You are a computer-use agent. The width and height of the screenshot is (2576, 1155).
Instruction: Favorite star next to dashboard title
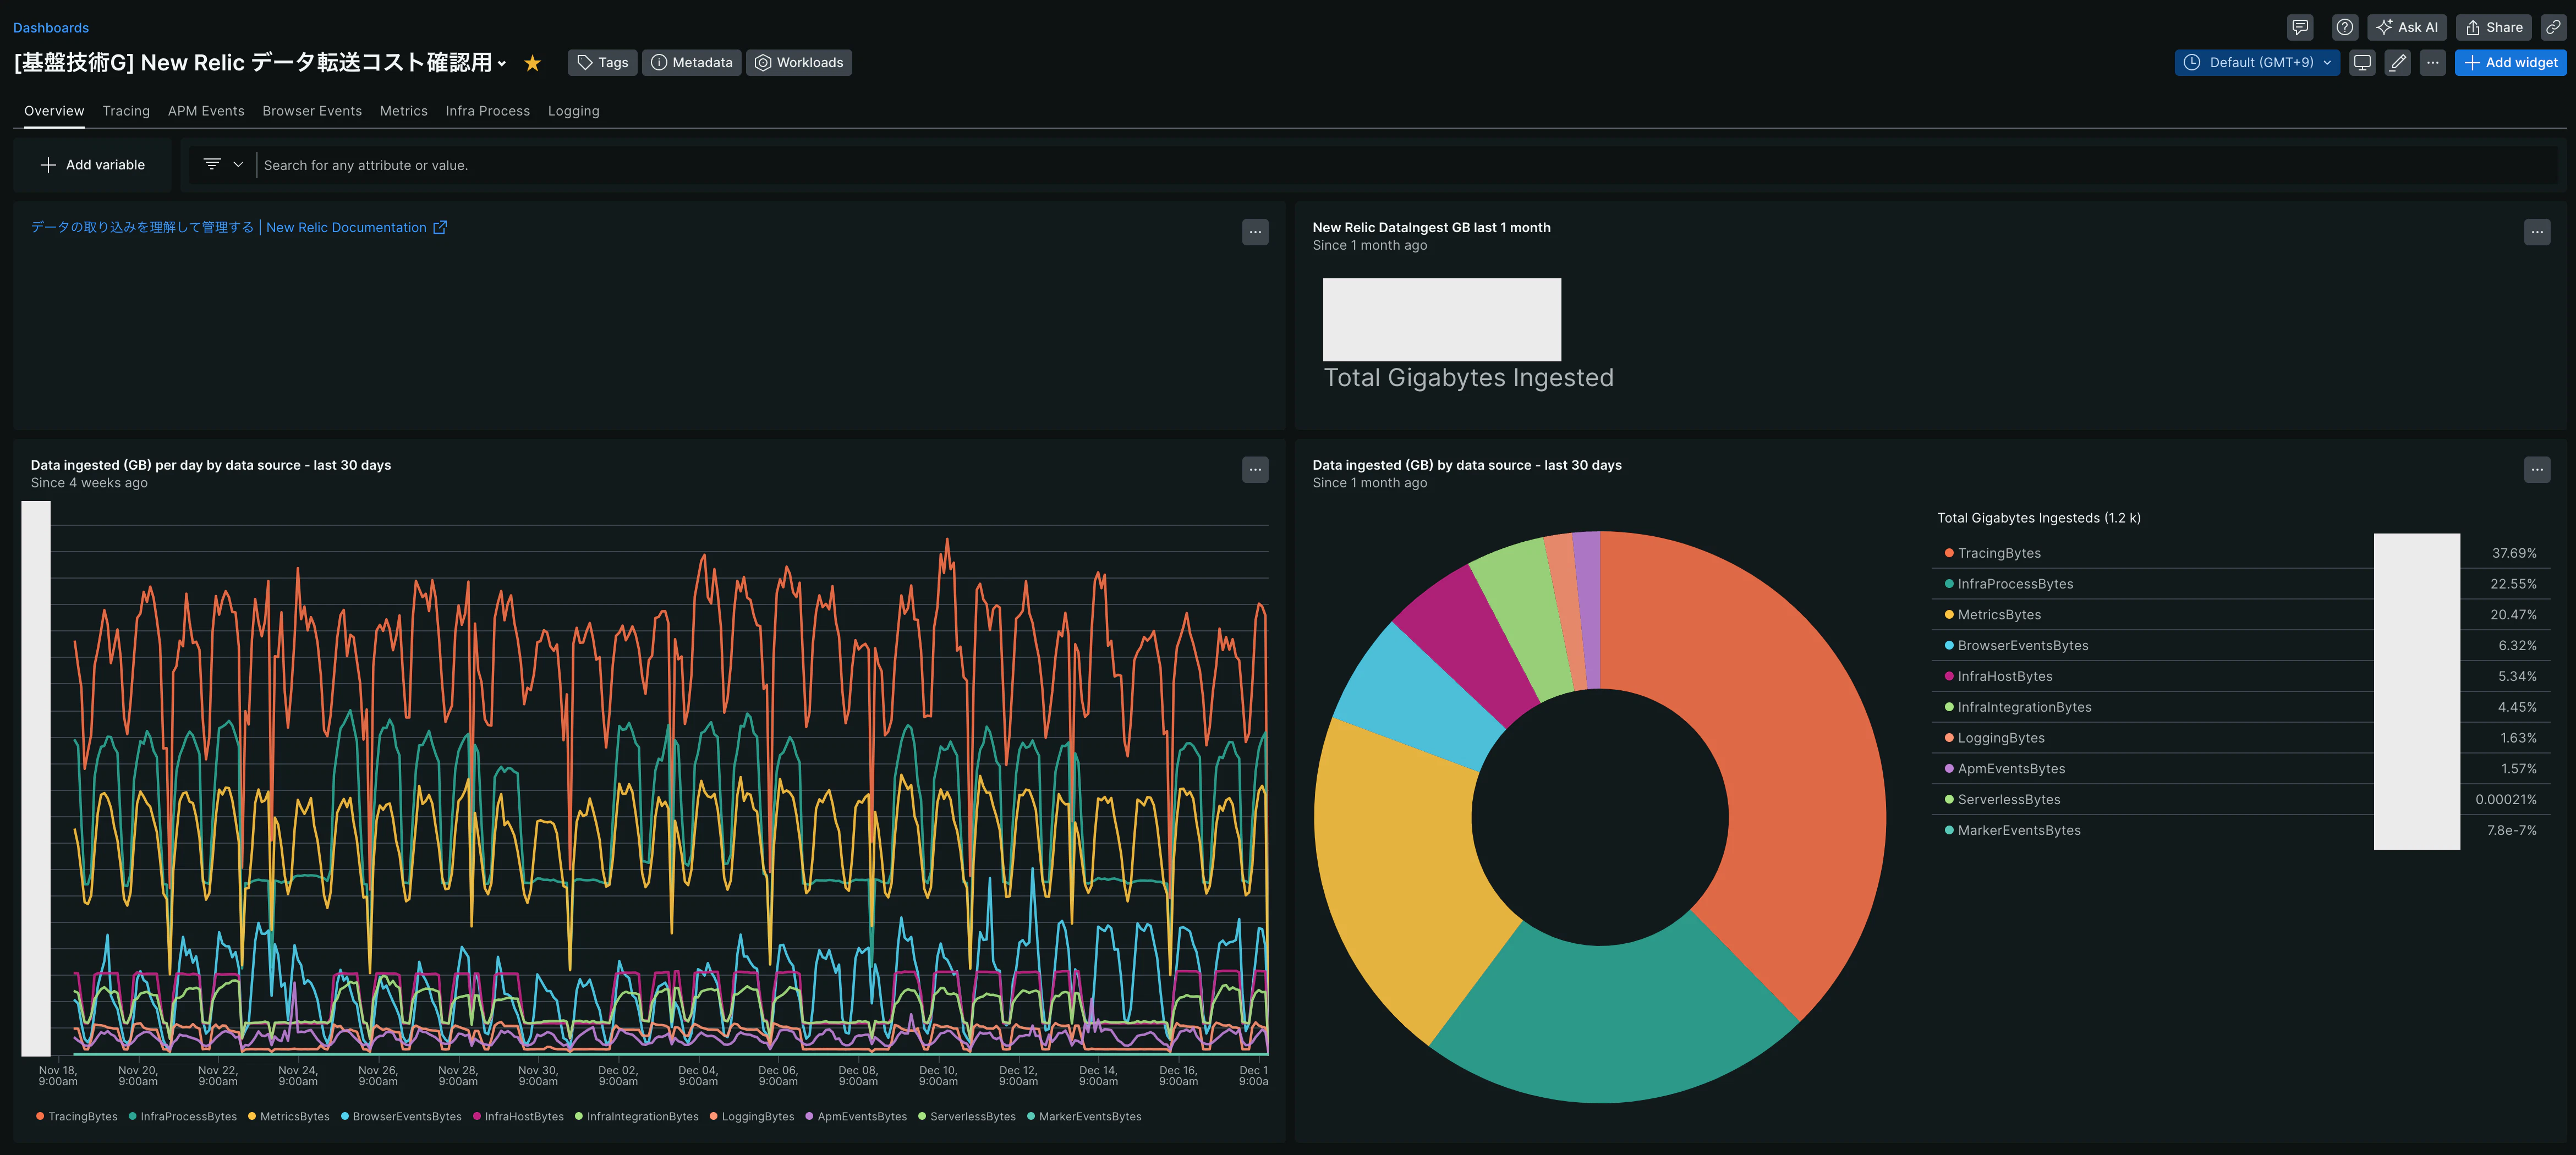(532, 63)
